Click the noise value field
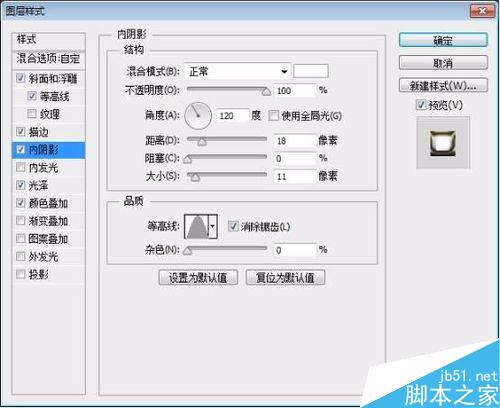Image resolution: width=500 pixels, height=408 pixels. [295, 250]
